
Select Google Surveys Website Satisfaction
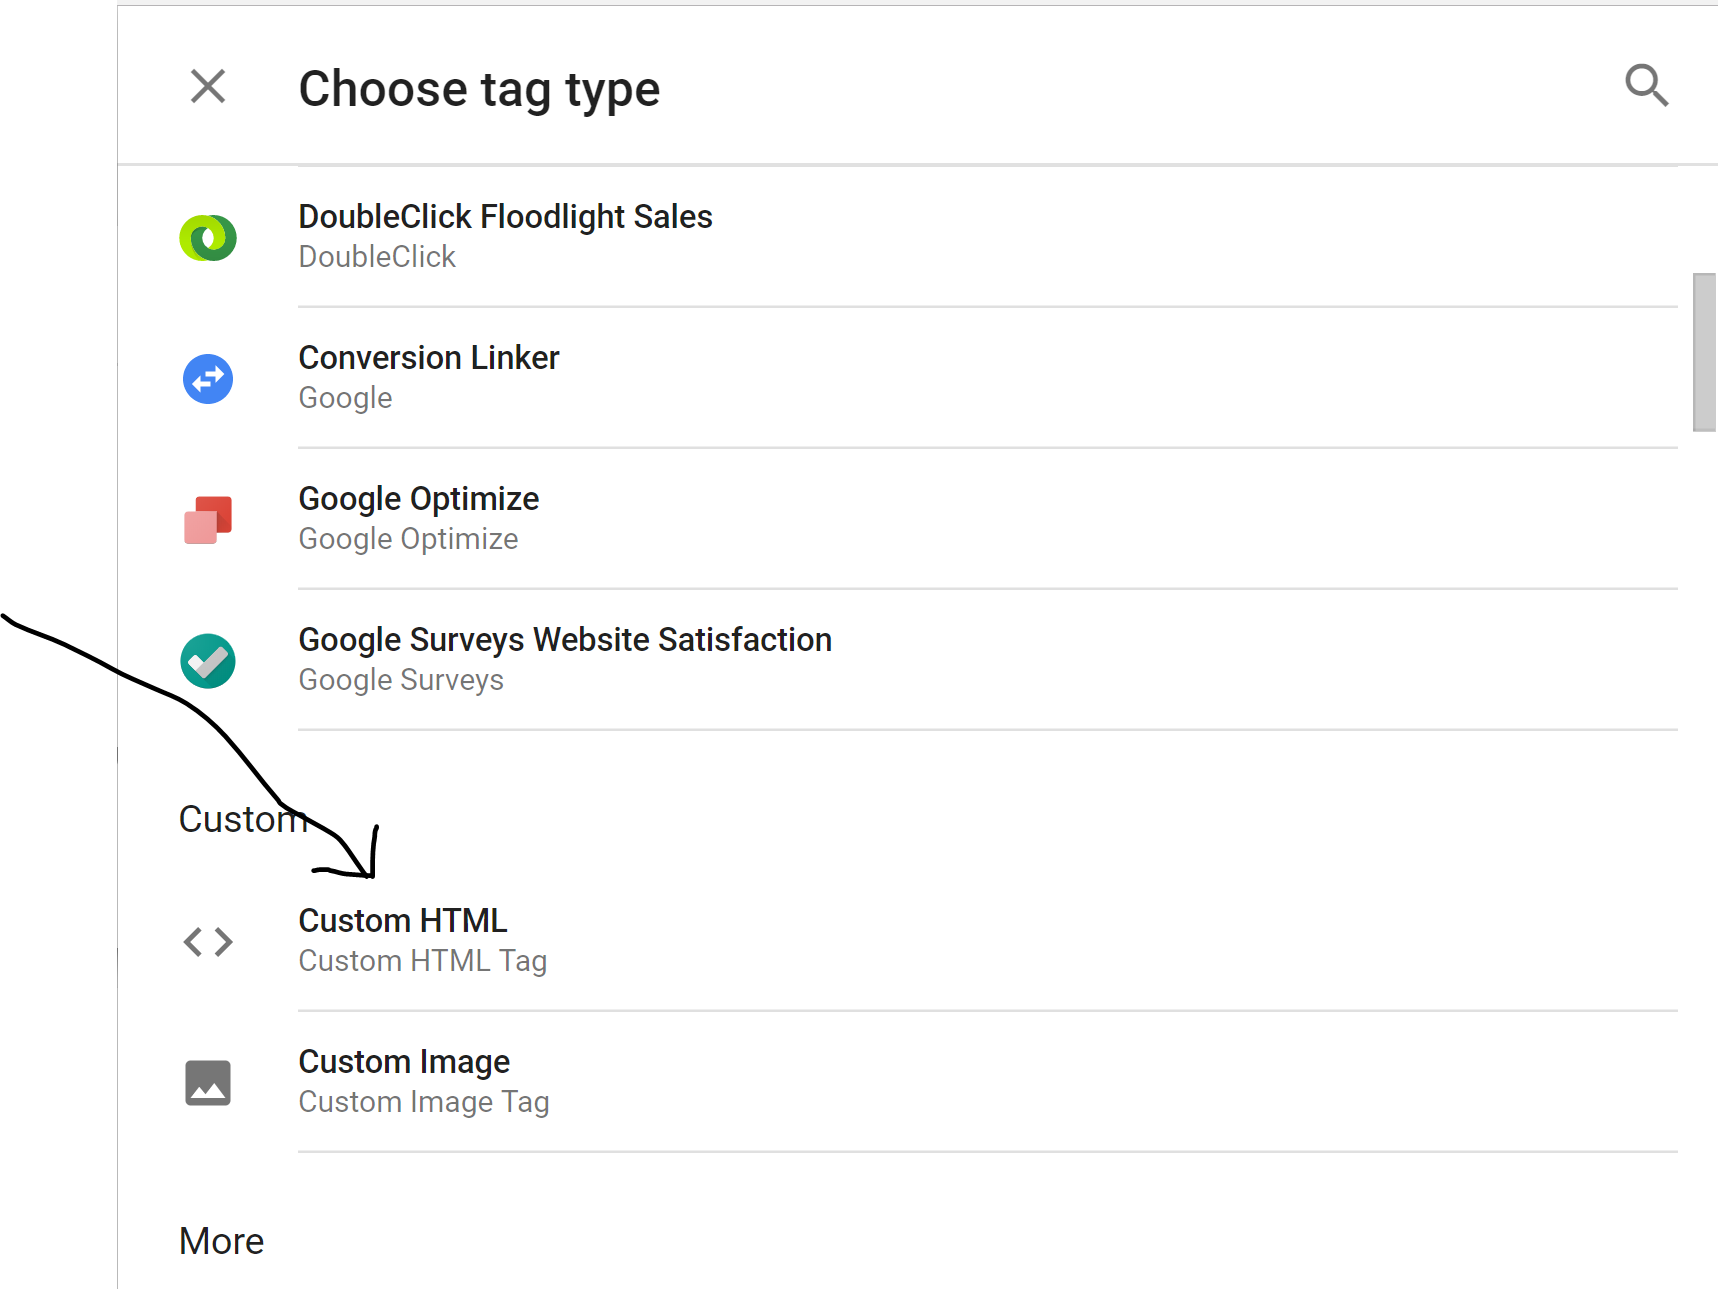pyautogui.click(x=565, y=640)
